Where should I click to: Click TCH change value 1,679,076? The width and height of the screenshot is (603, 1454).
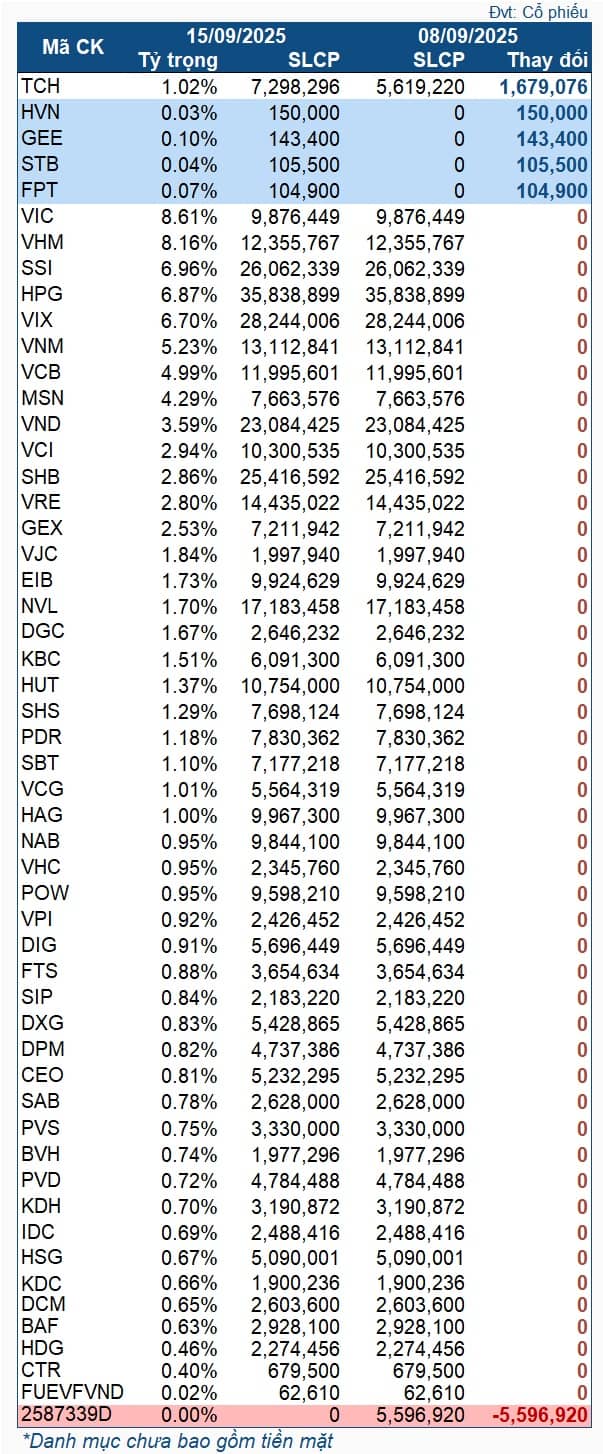543,86
